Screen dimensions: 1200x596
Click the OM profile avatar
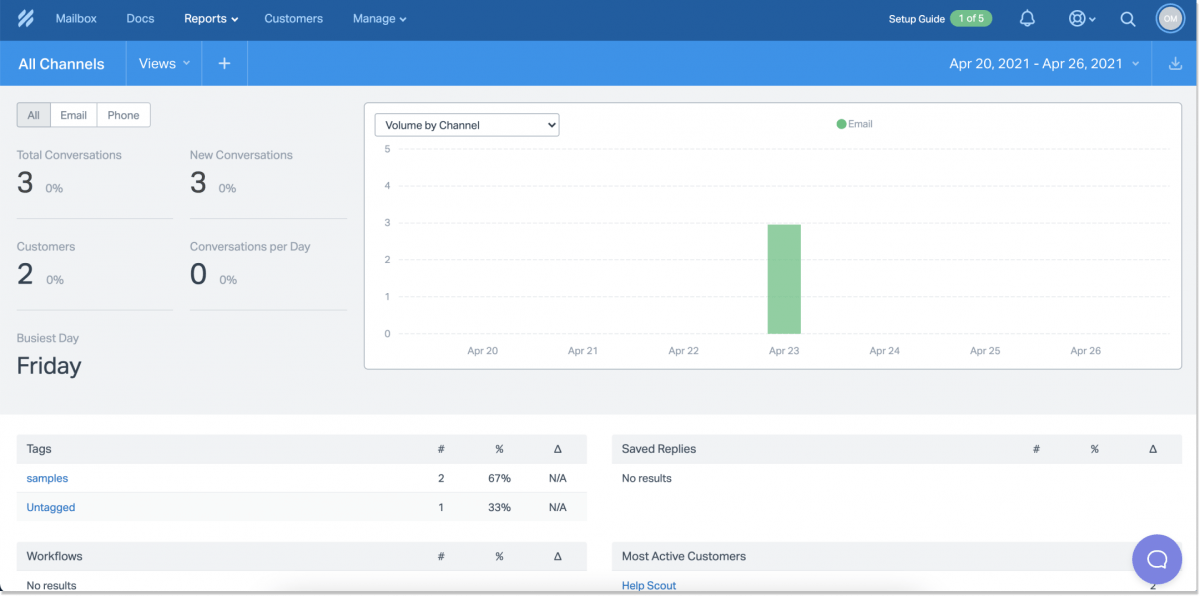point(1170,18)
